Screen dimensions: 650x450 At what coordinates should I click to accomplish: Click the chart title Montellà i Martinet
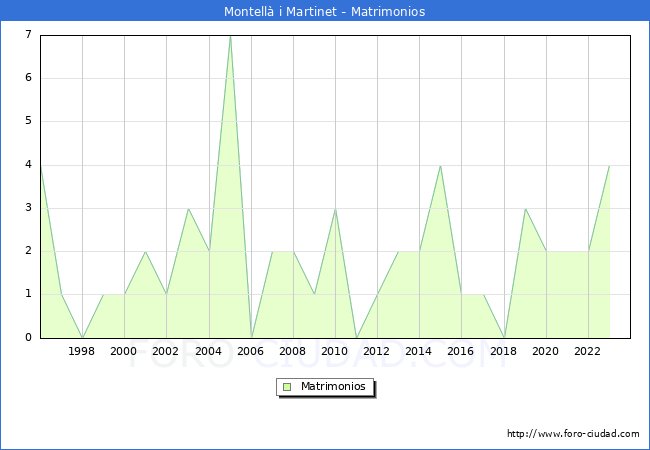pyautogui.click(x=324, y=11)
